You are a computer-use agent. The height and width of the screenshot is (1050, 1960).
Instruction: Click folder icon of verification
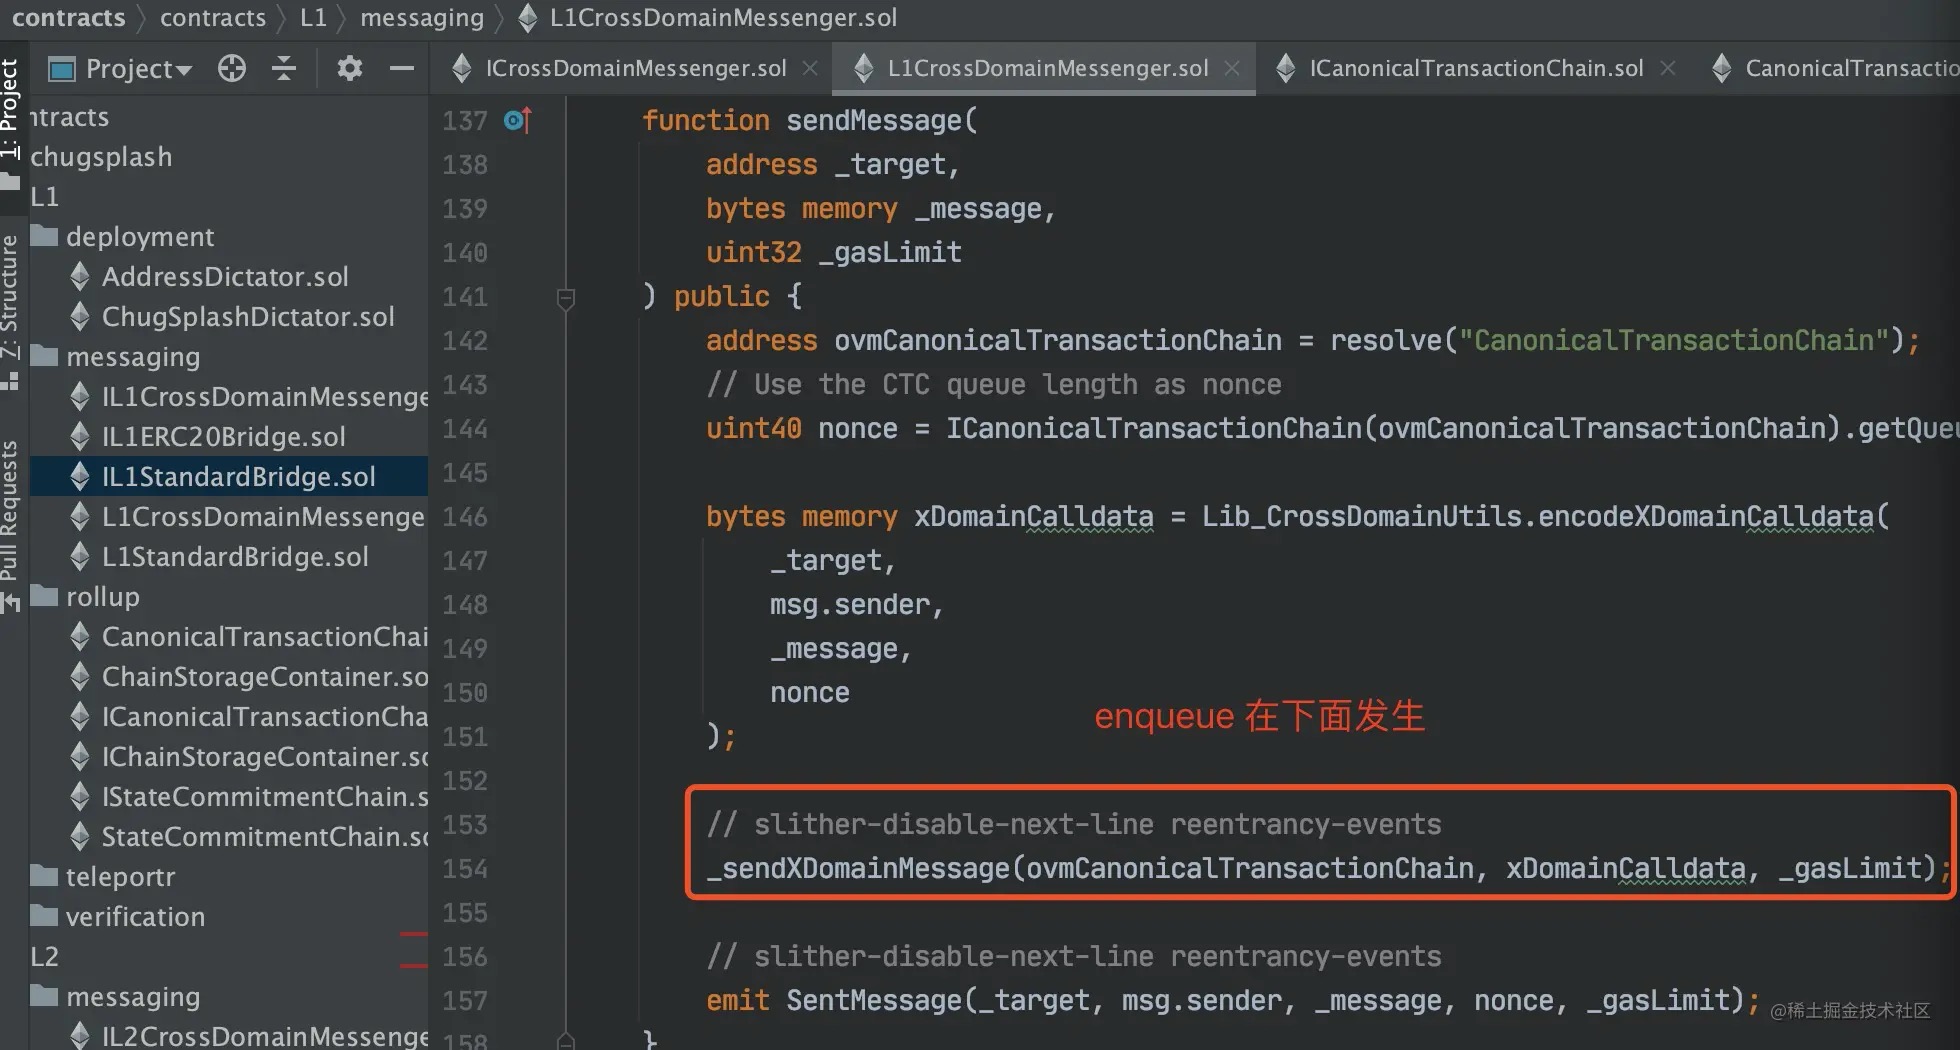pos(44,916)
